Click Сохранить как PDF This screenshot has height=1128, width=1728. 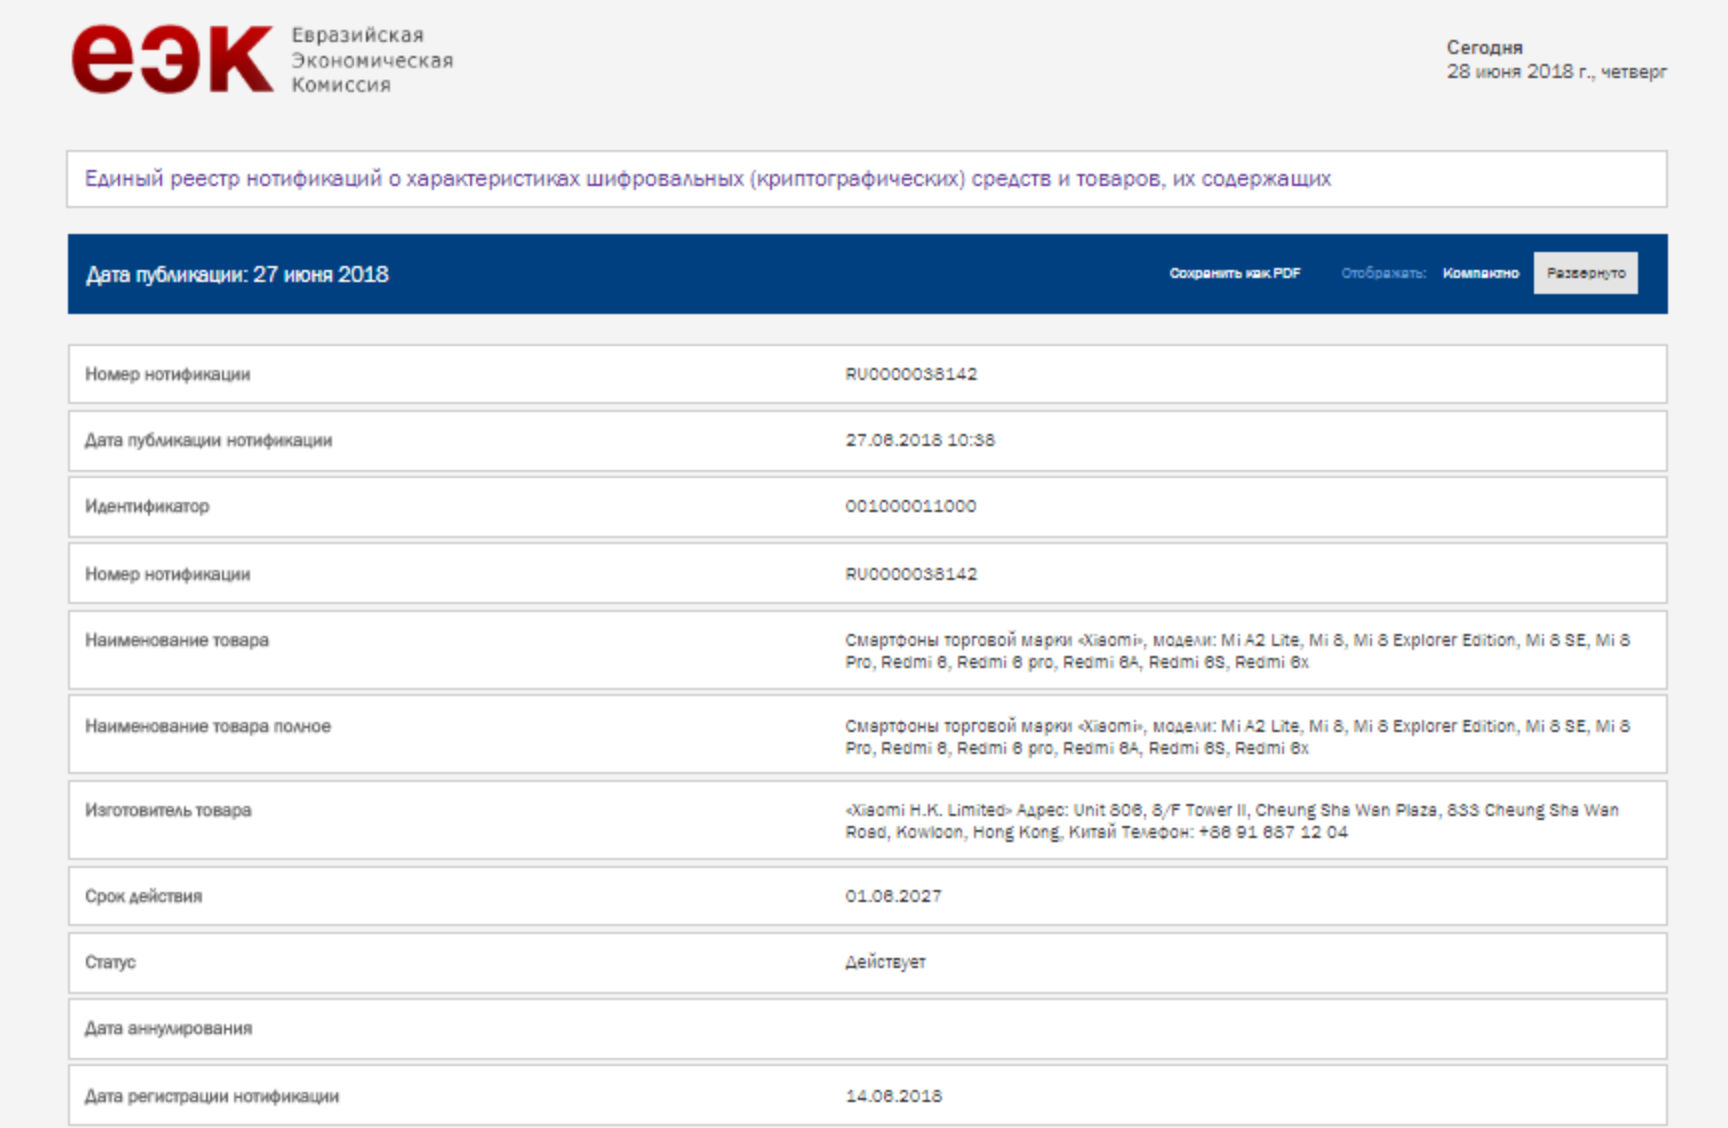pyautogui.click(x=1235, y=273)
